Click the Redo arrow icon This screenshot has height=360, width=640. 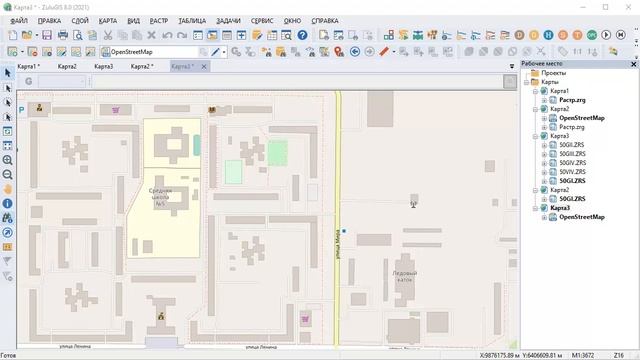click(x=182, y=35)
